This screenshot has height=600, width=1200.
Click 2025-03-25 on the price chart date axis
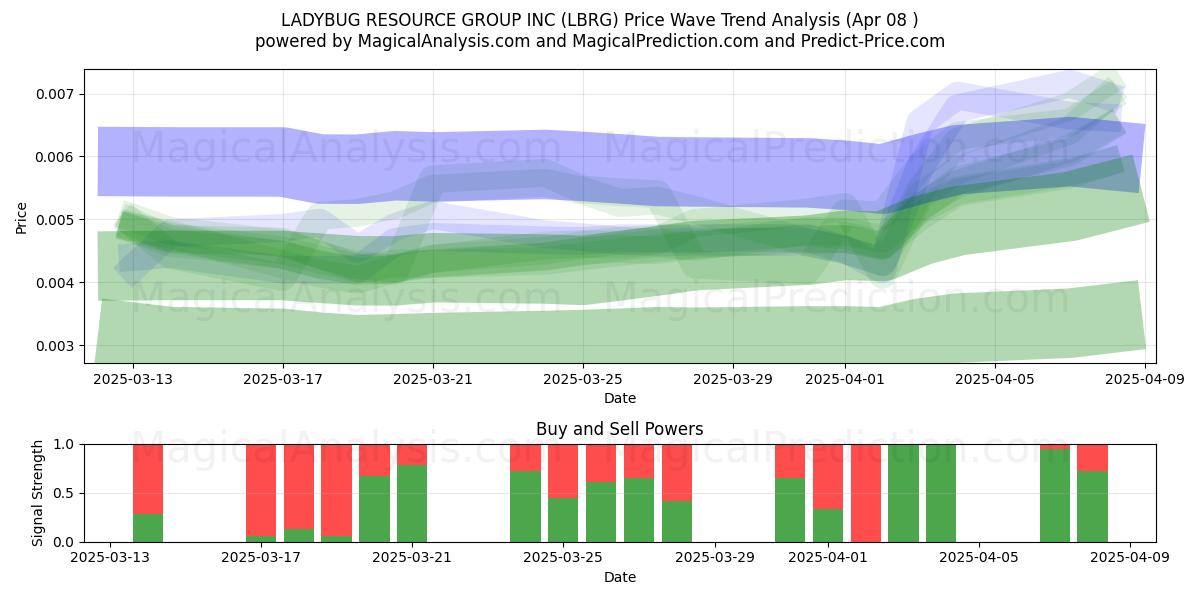click(x=583, y=379)
